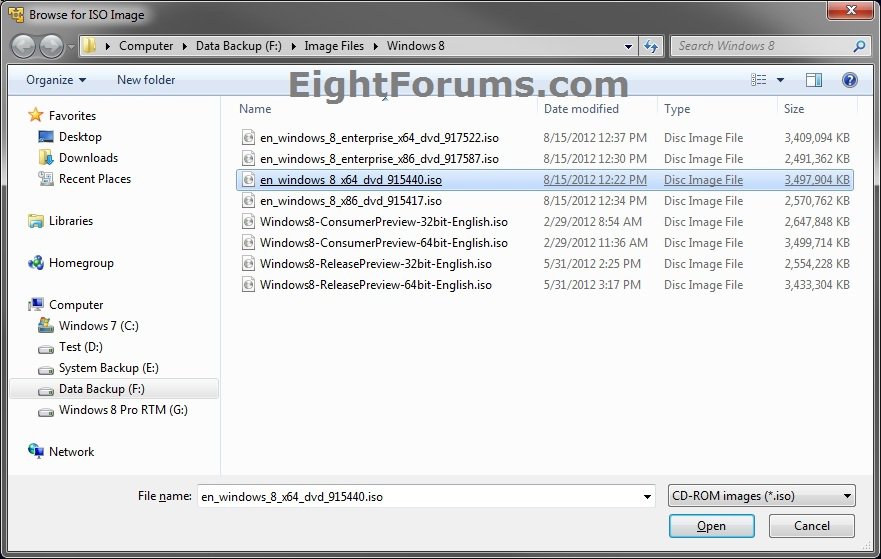This screenshot has height=559, width=881.
Task: Click Computer in the address breadcrumb
Action: point(146,46)
